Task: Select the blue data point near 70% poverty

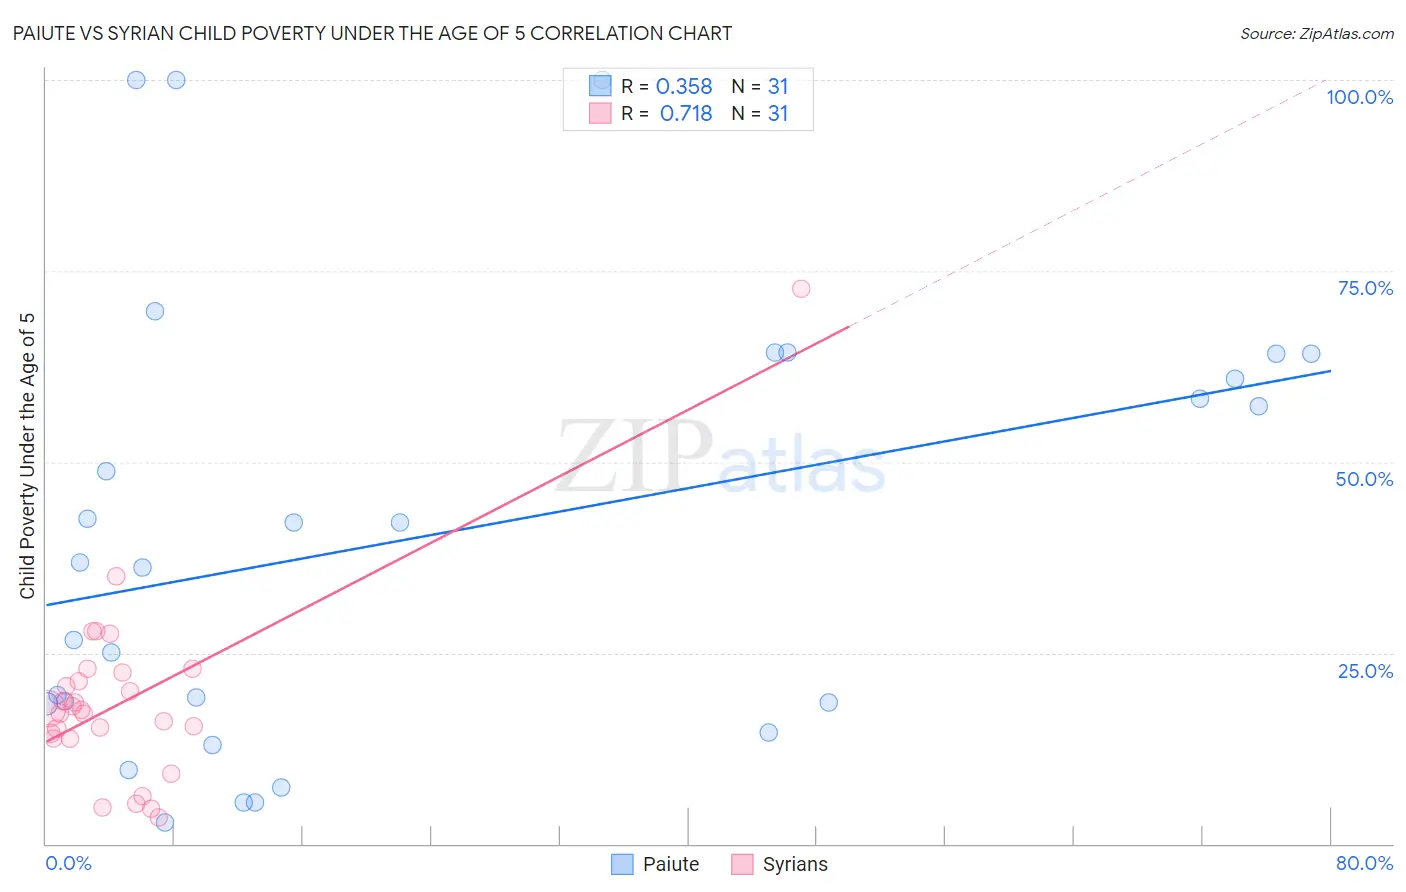Action: point(155,311)
